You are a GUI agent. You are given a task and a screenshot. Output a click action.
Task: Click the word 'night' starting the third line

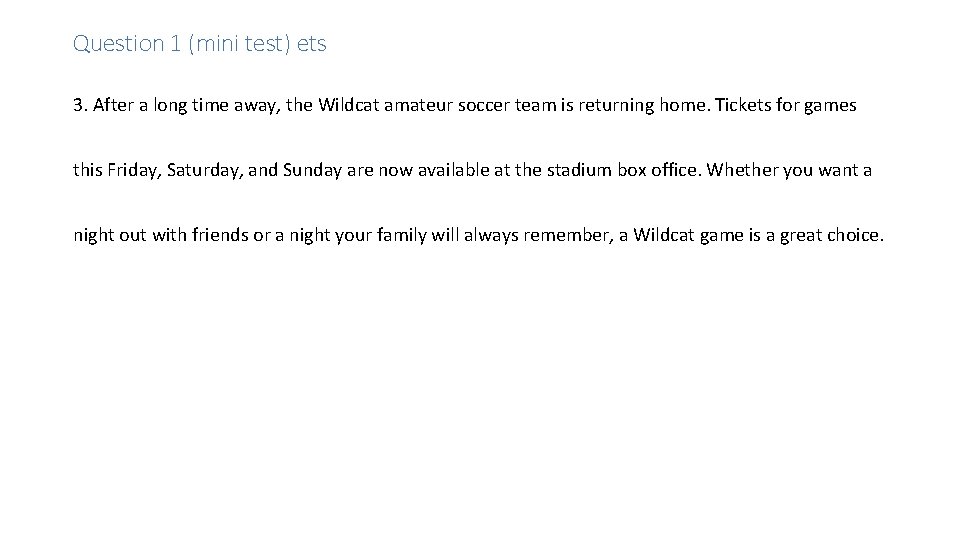point(93,236)
